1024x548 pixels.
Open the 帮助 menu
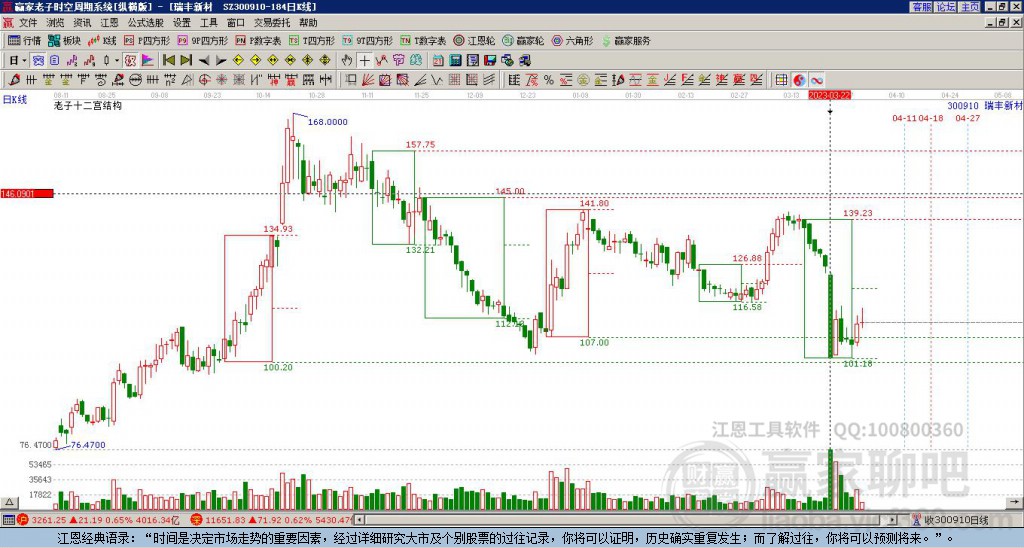(308, 23)
